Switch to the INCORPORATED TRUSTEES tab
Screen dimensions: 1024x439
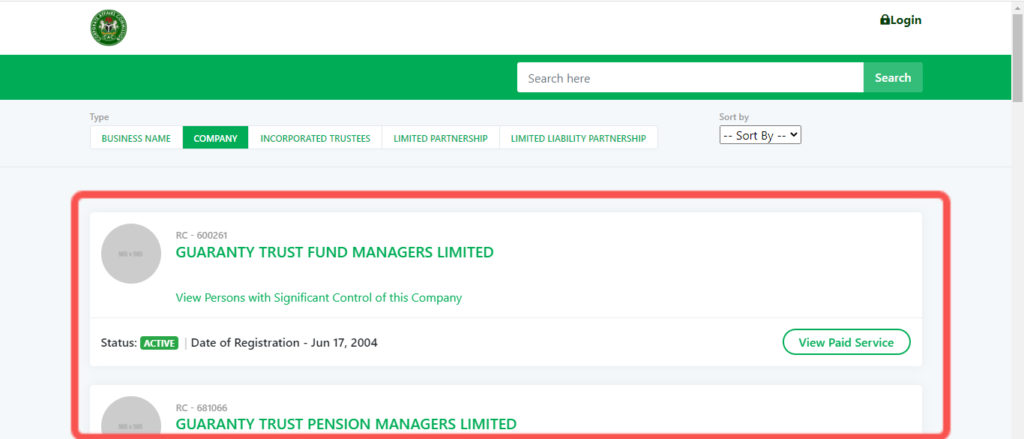point(315,138)
